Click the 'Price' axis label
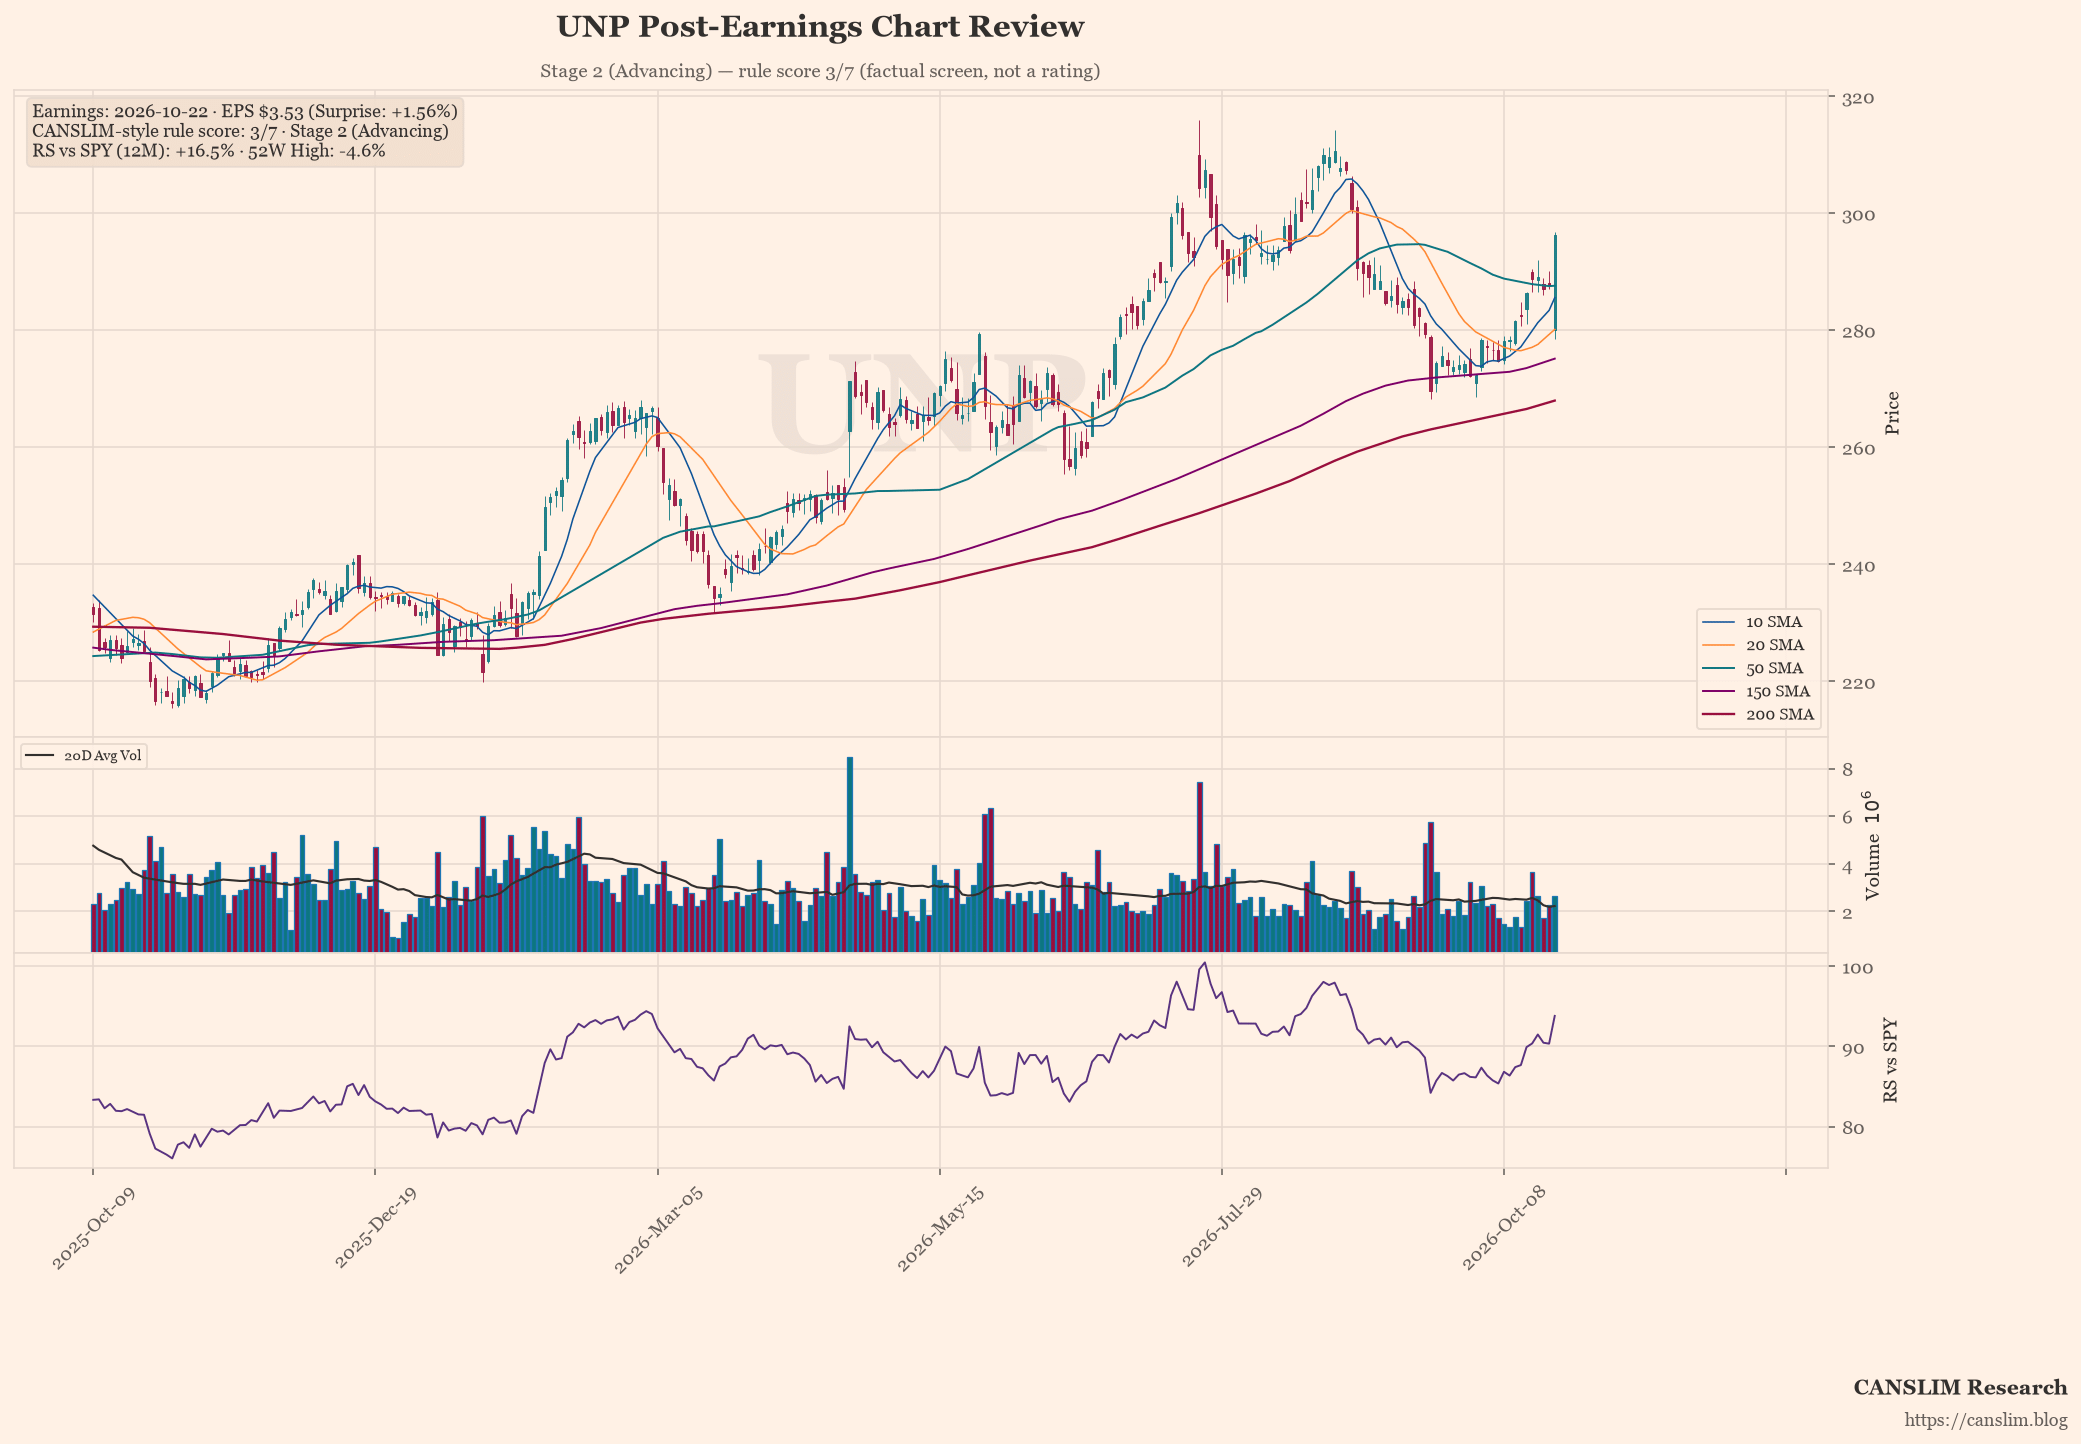Image resolution: width=2081 pixels, height=1444 pixels. tap(1892, 413)
